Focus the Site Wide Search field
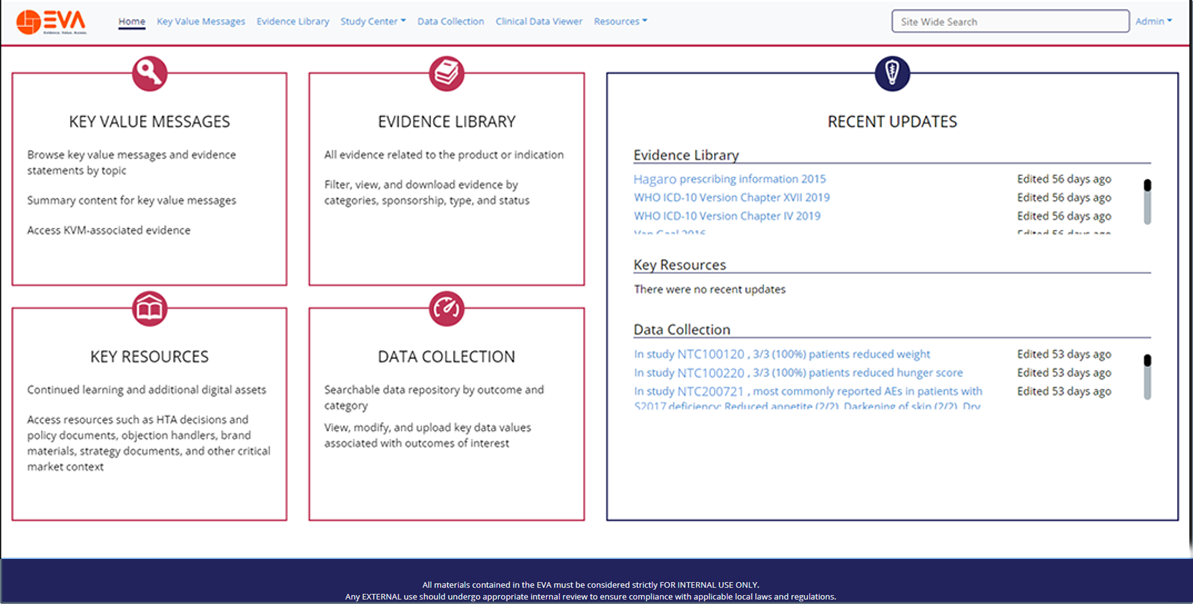This screenshot has height=604, width=1193. click(x=1010, y=21)
